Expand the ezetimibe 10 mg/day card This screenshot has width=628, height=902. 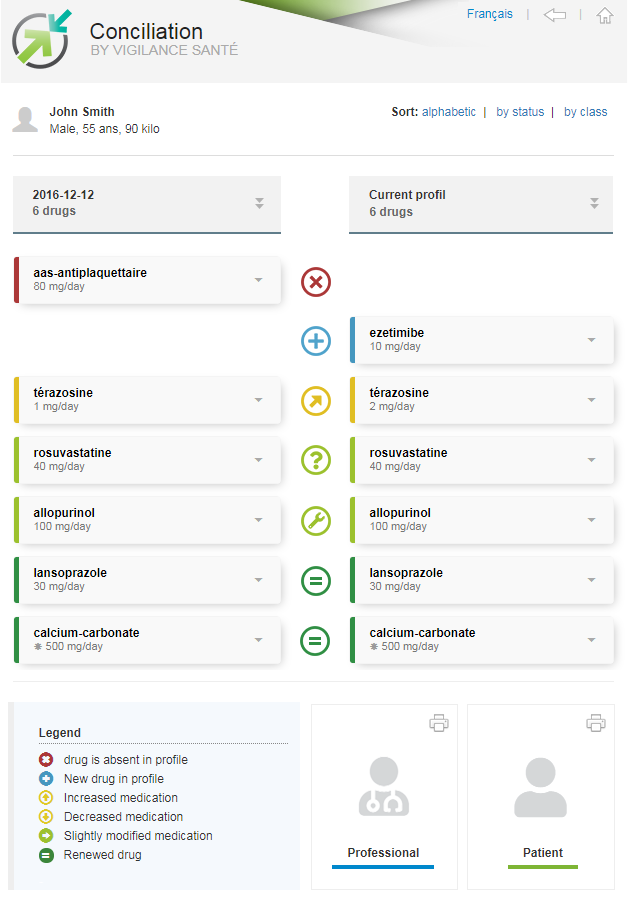point(591,340)
